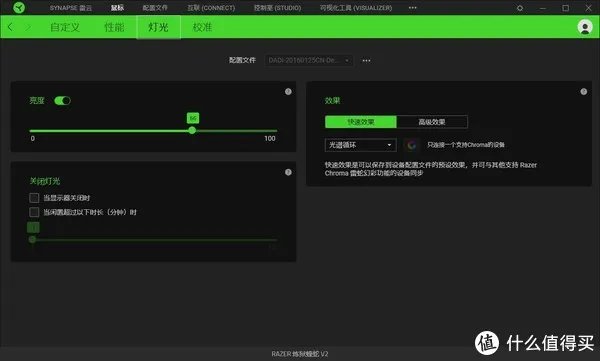Select the 高级效果 button

pos(432,122)
